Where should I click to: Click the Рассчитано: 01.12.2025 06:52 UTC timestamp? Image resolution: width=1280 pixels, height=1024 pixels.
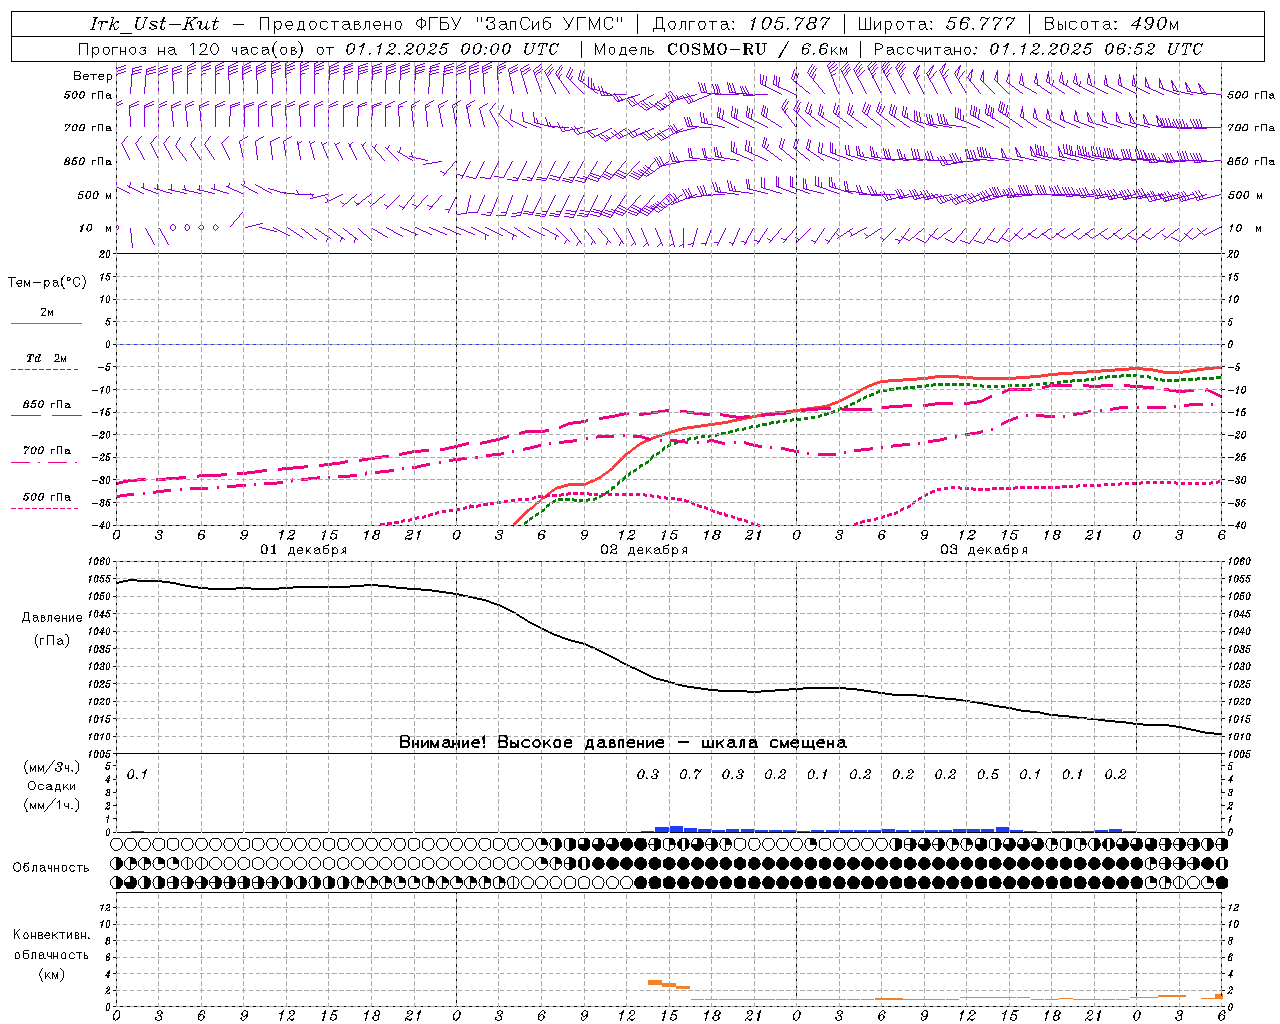tap(1039, 49)
